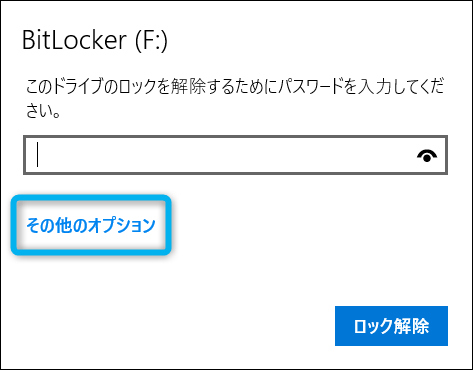Reveal password characters via the eye symbol
This screenshot has width=473, height=370.
427,156
